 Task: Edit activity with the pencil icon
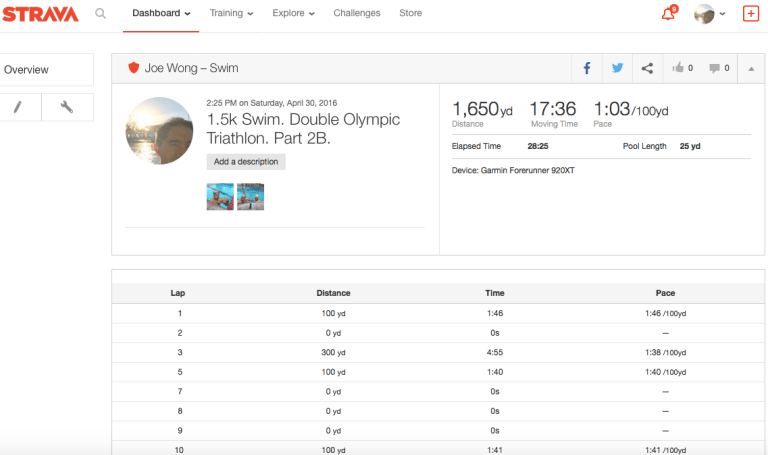(x=19, y=107)
